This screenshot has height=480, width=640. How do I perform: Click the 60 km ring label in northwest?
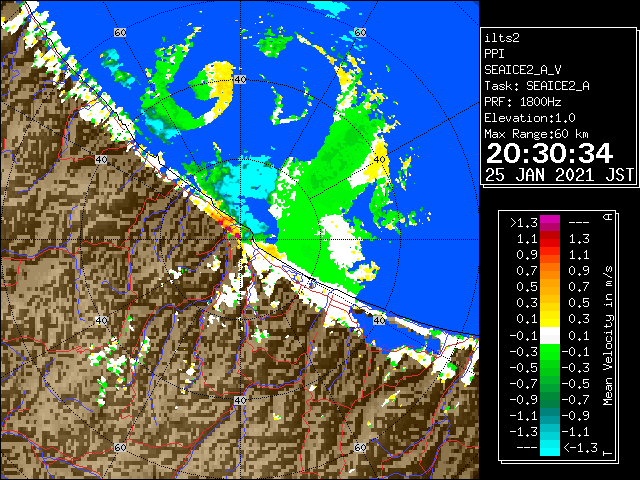[x=120, y=32]
